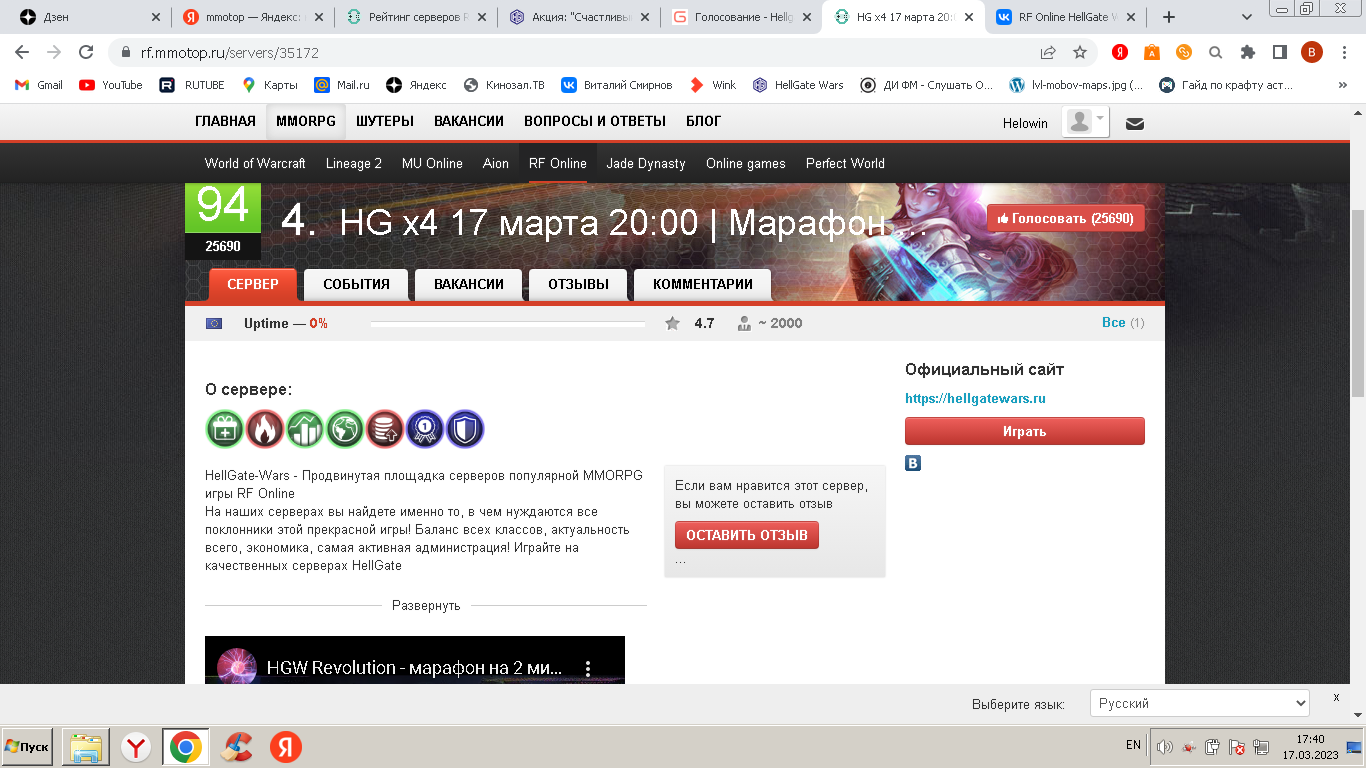Click the green bar chart badge icon

[305, 429]
